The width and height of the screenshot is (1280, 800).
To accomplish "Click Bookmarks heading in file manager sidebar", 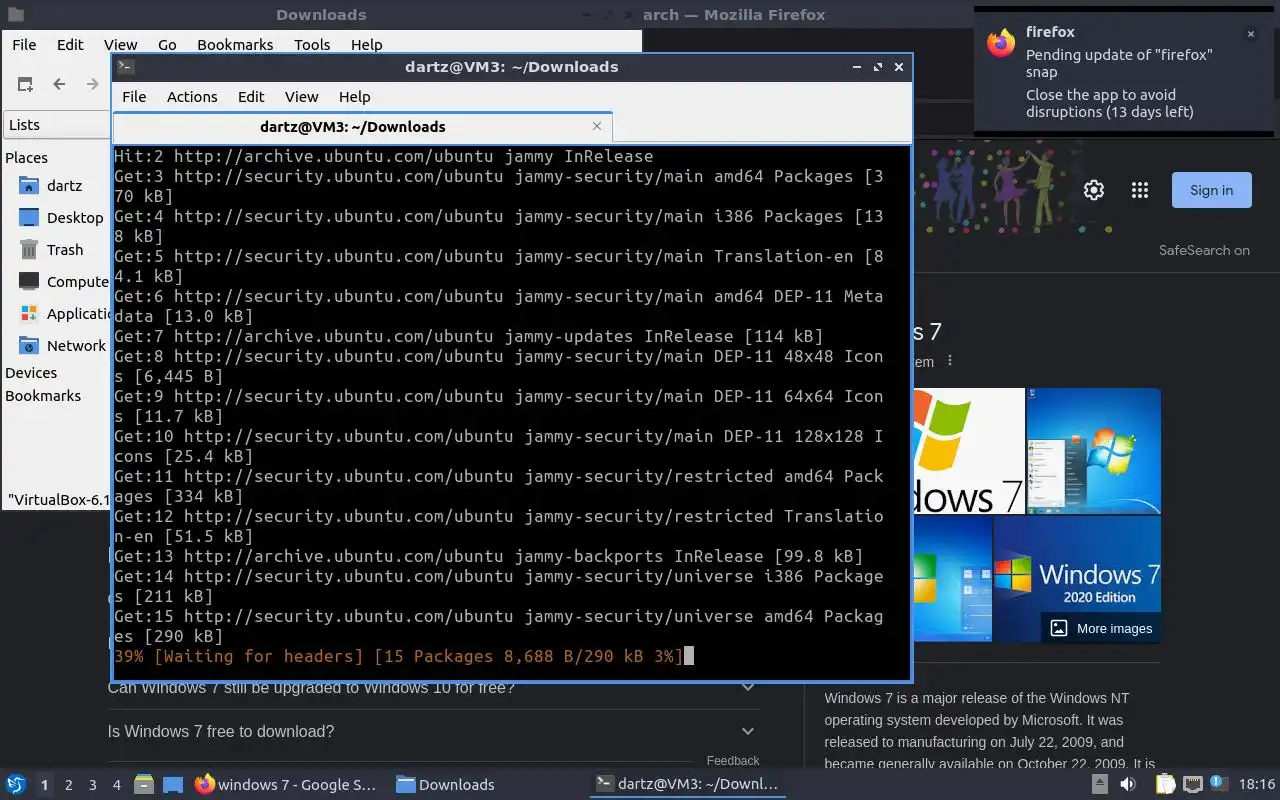I will [43, 396].
